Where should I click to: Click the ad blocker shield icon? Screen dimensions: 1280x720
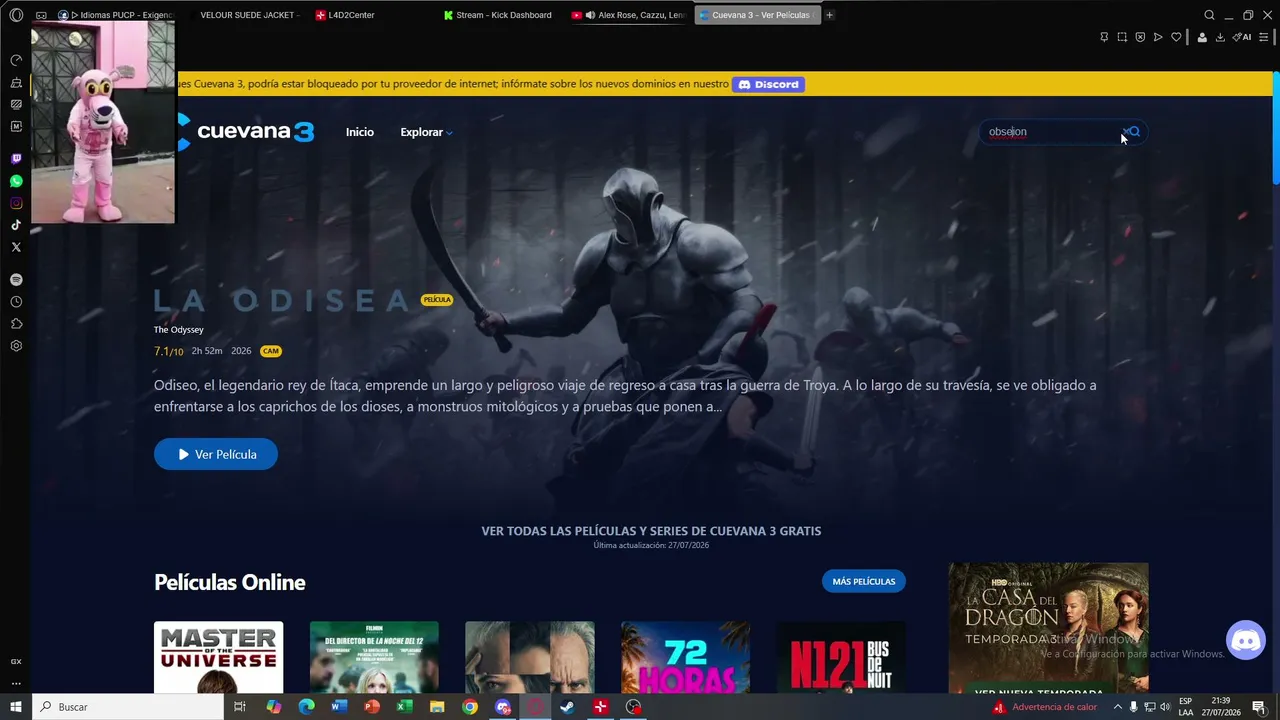(1140, 37)
